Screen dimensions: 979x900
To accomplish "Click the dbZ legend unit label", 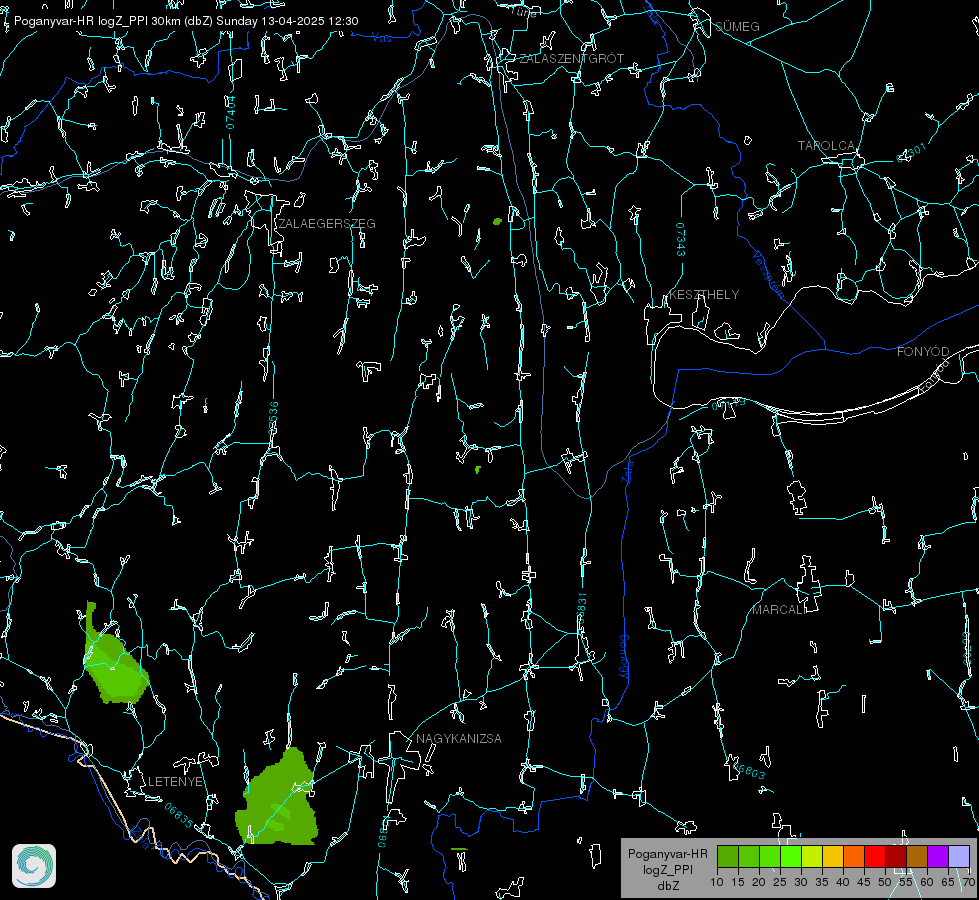I will [668, 886].
